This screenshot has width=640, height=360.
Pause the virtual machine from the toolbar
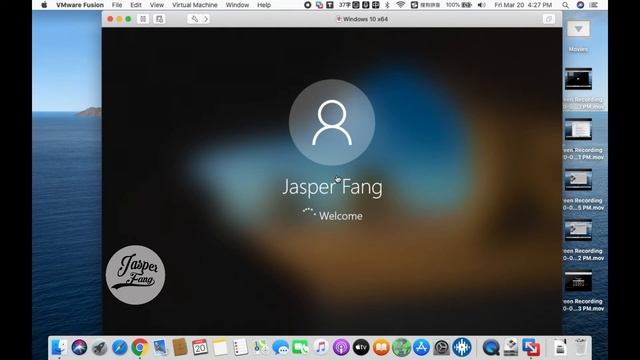click(x=143, y=19)
